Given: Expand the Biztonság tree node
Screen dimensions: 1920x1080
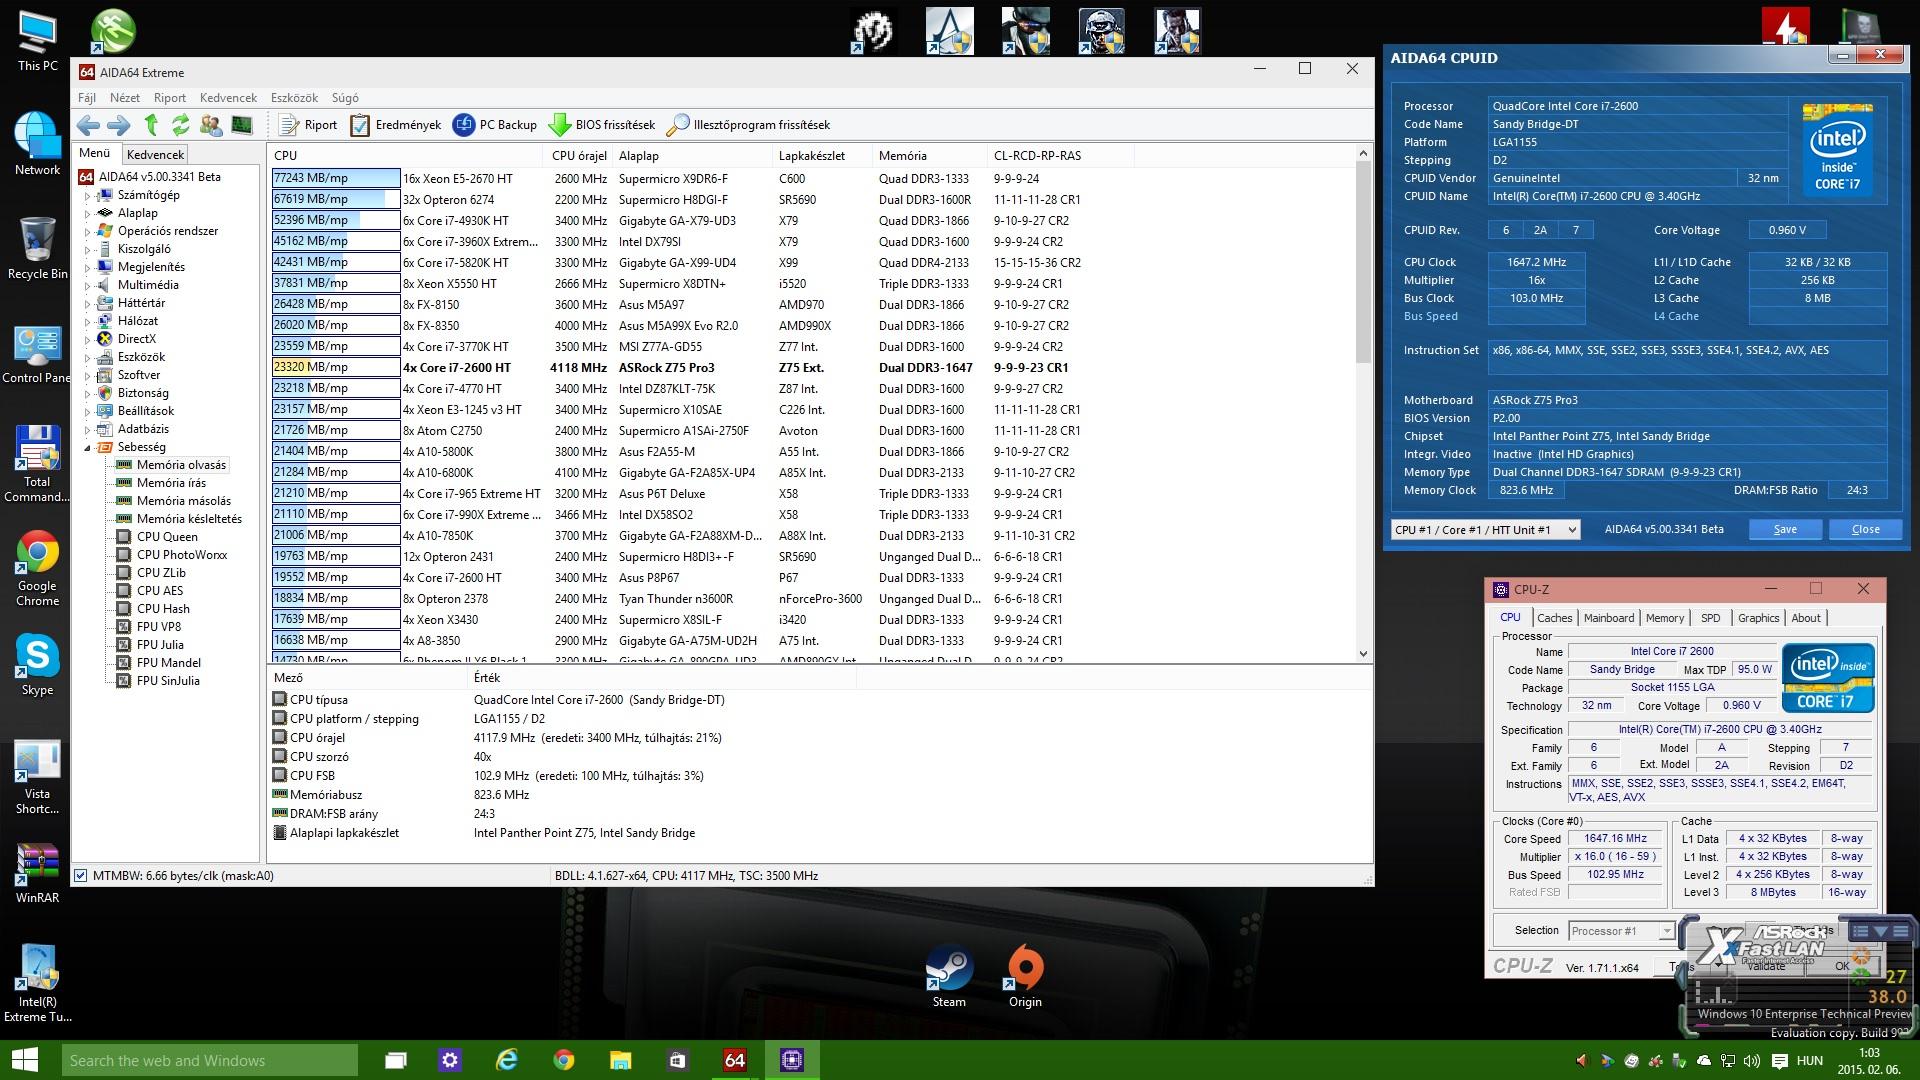Looking at the screenshot, I should (87, 393).
